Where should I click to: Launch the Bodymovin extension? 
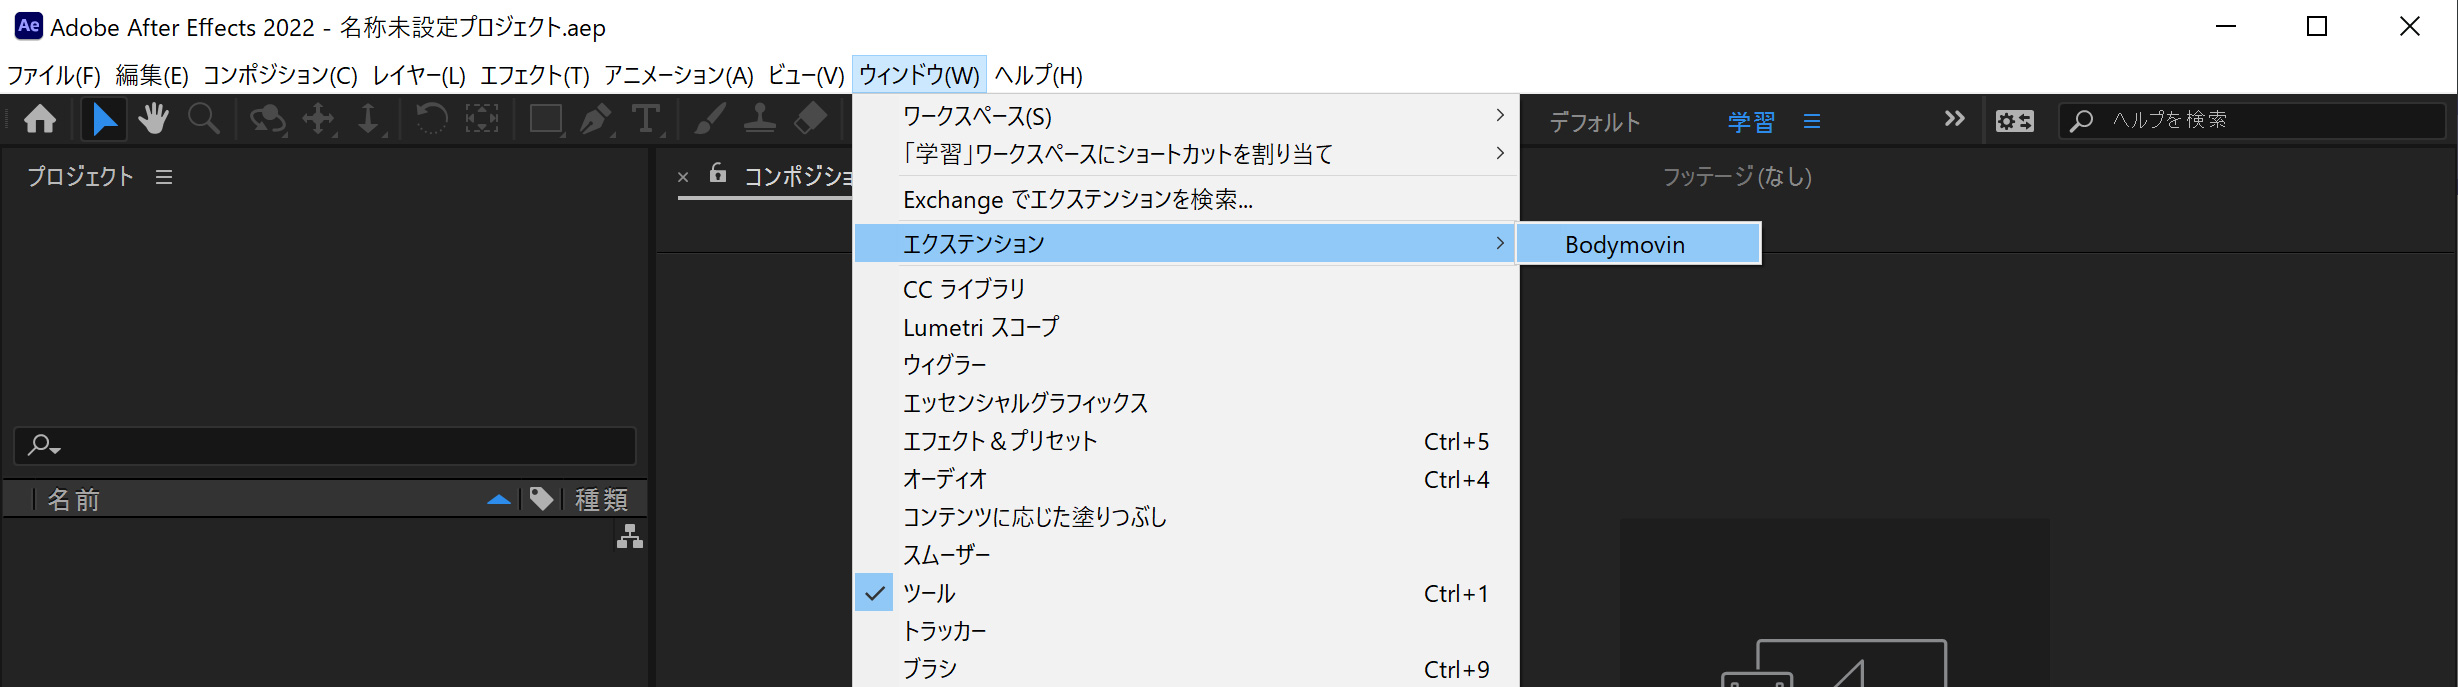pos(1639,244)
